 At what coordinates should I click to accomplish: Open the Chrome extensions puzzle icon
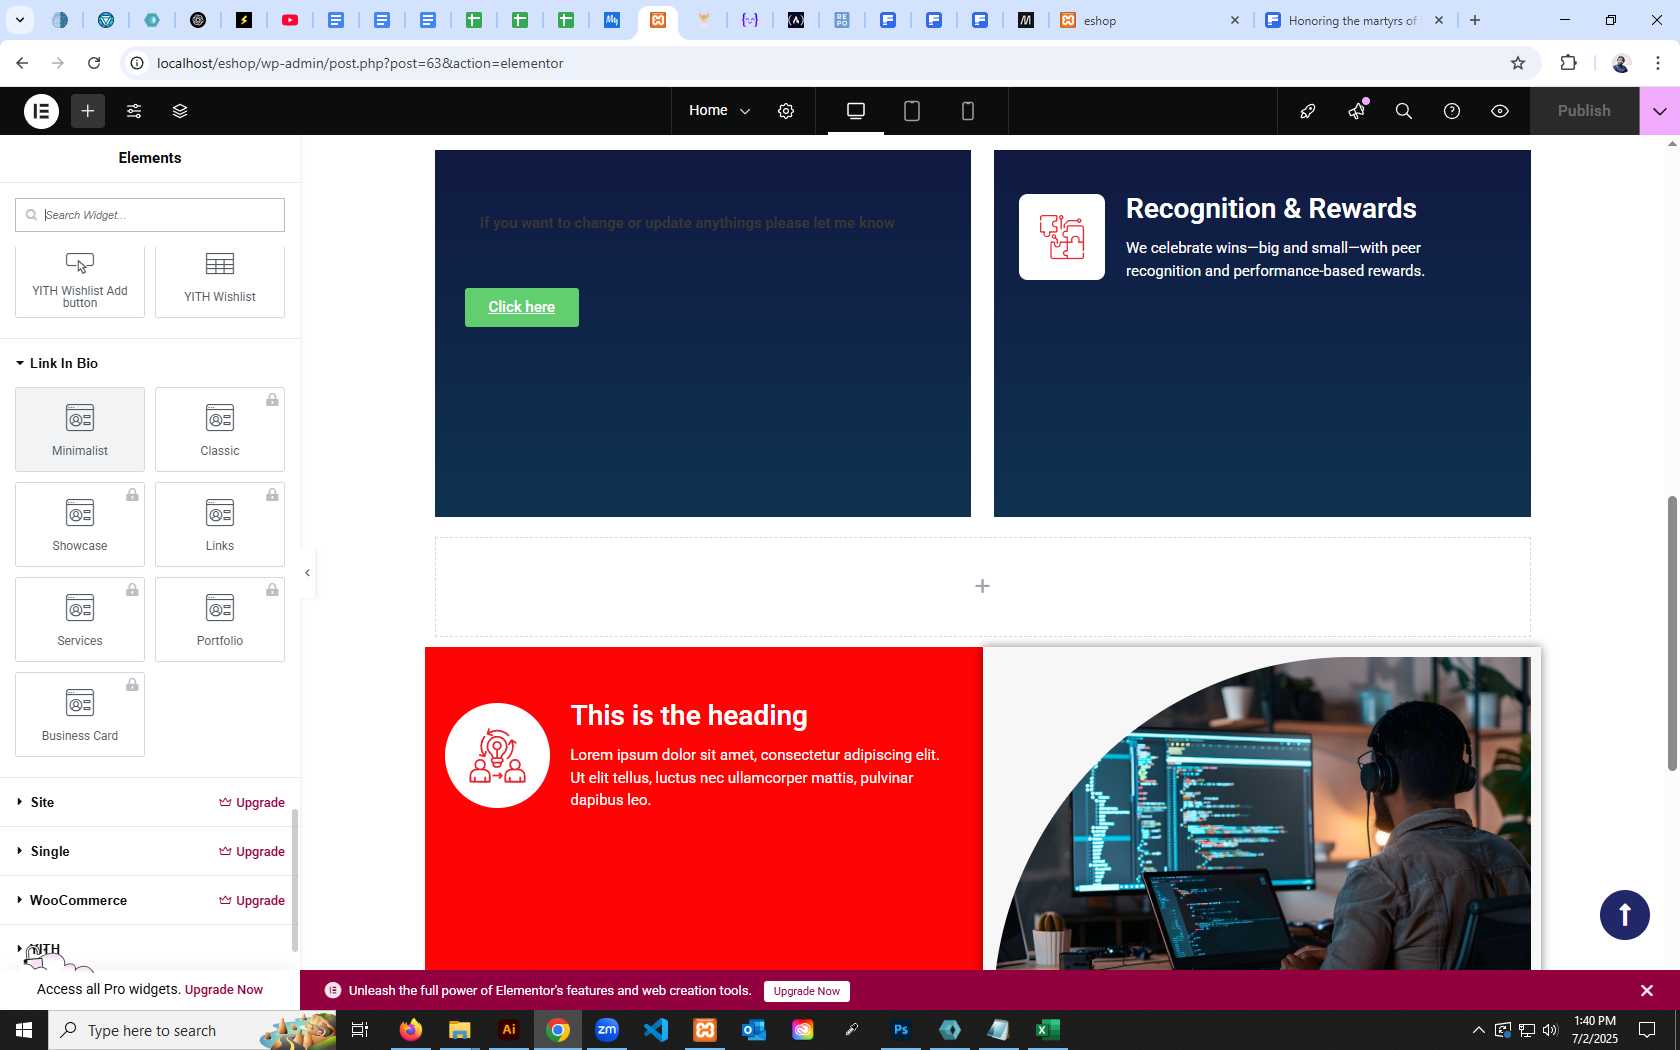click(1568, 63)
